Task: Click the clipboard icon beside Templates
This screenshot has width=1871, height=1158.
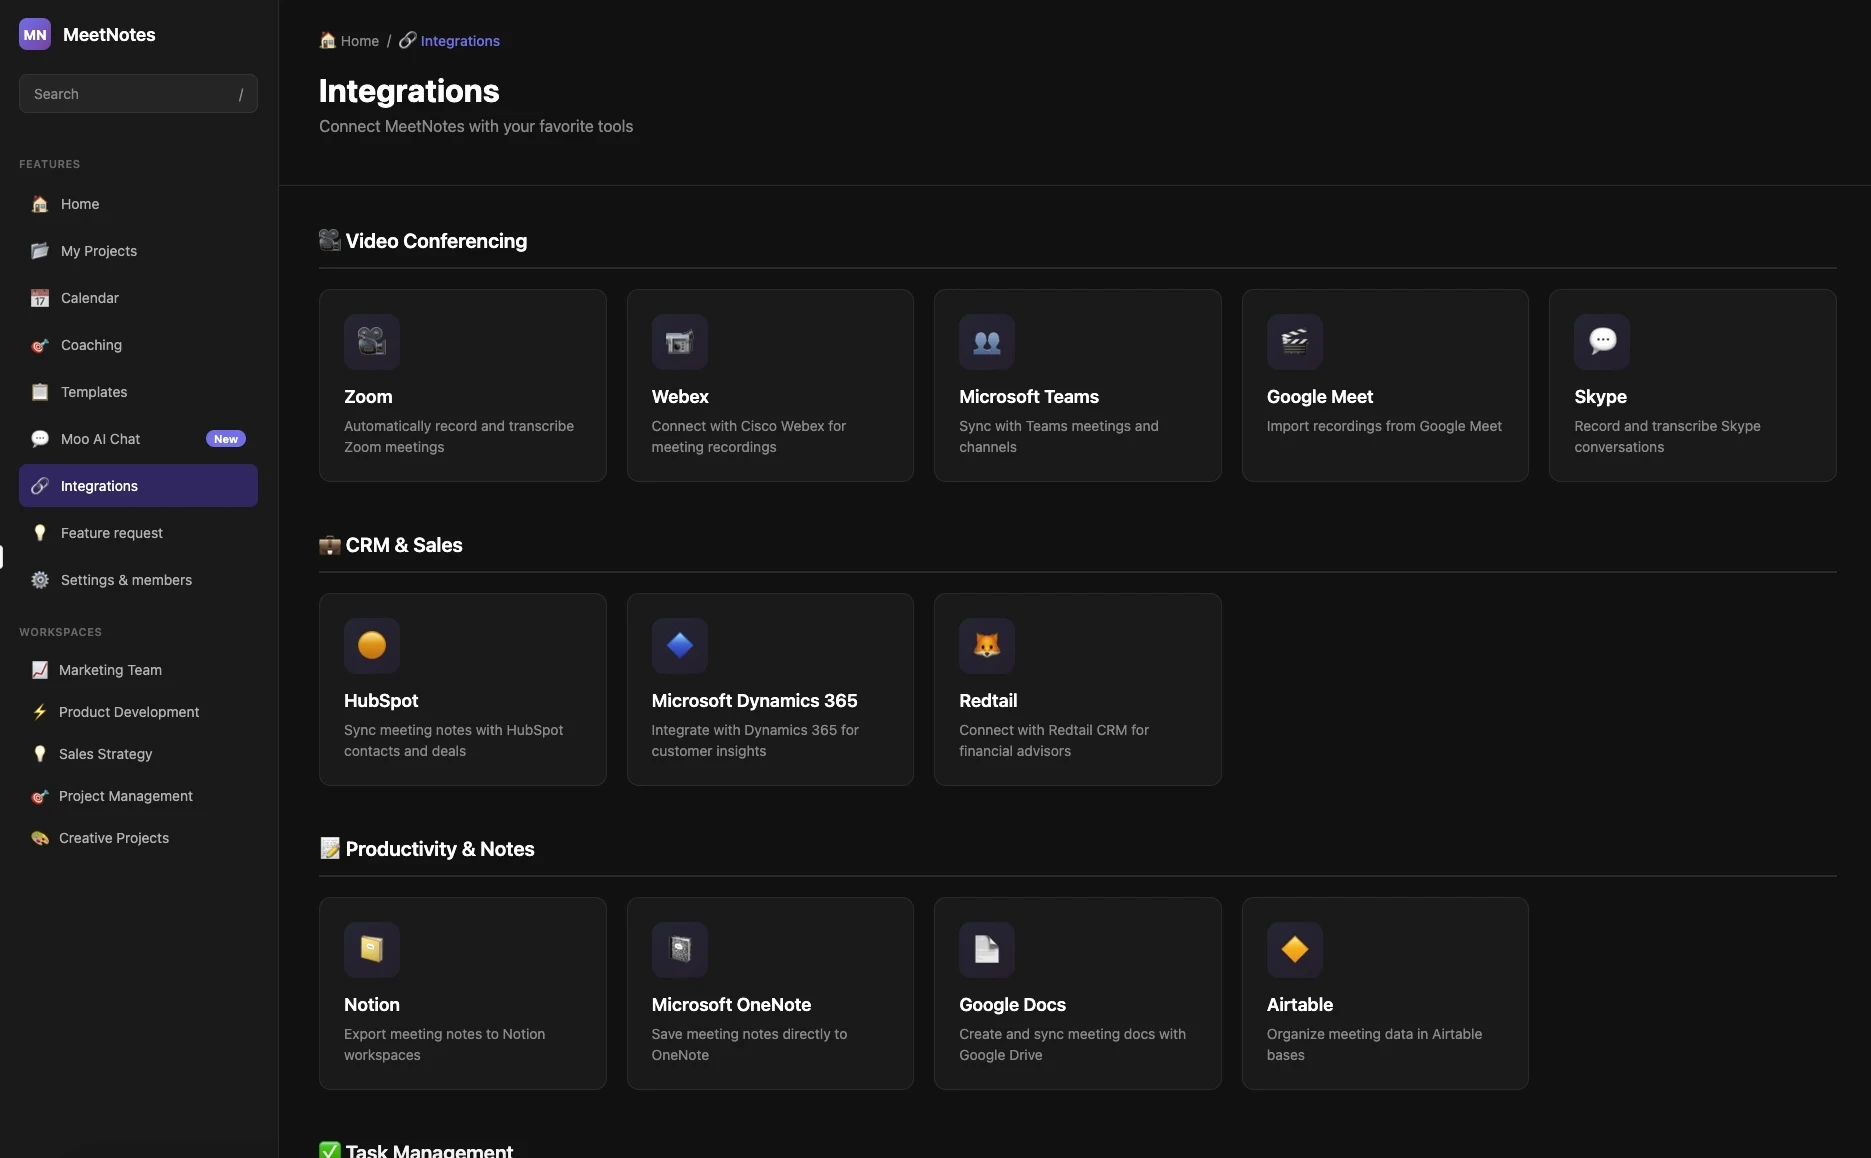Action: [40, 392]
